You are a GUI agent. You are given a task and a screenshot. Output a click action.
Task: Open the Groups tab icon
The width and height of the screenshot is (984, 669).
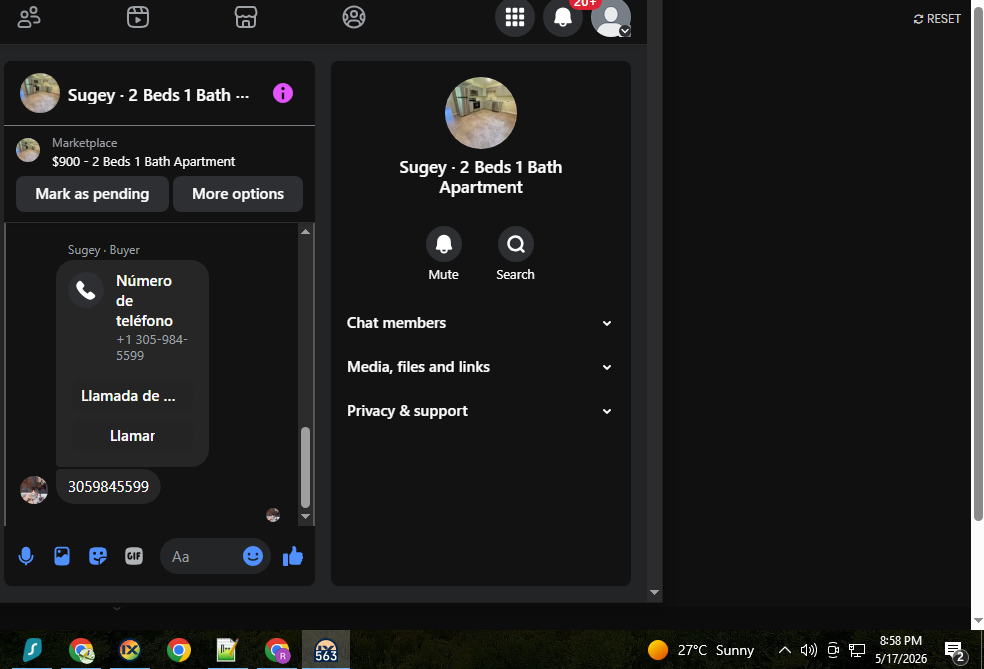coord(354,17)
